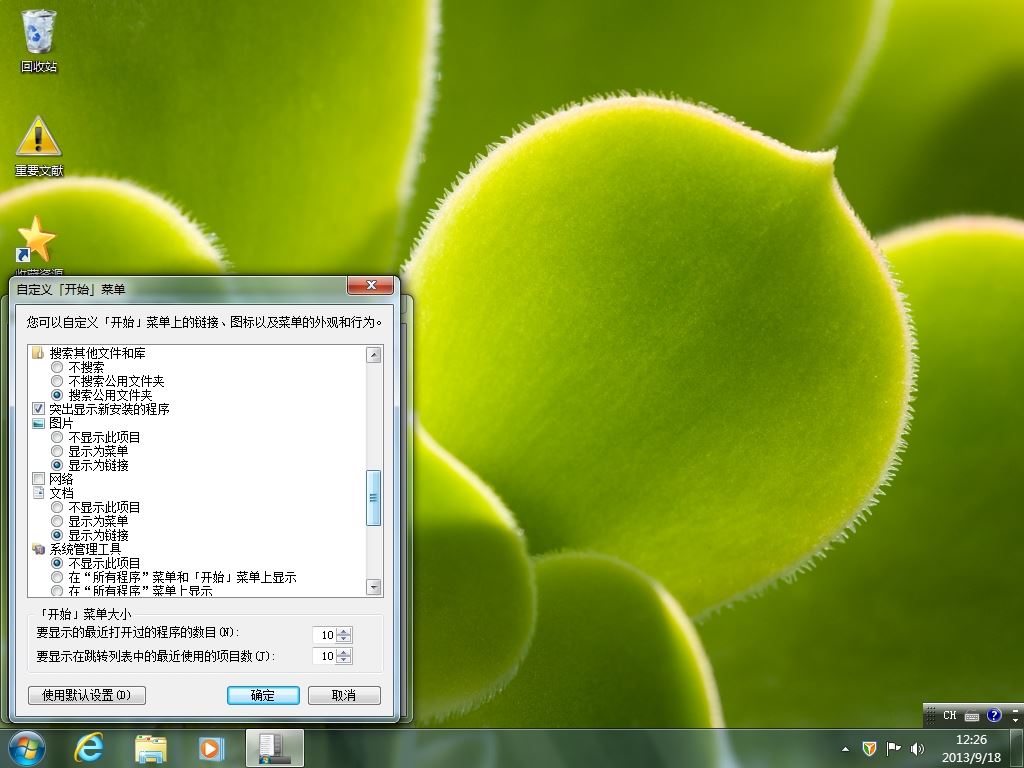Uncheck 突出显示新安装的程序 checkbox

click(x=39, y=409)
